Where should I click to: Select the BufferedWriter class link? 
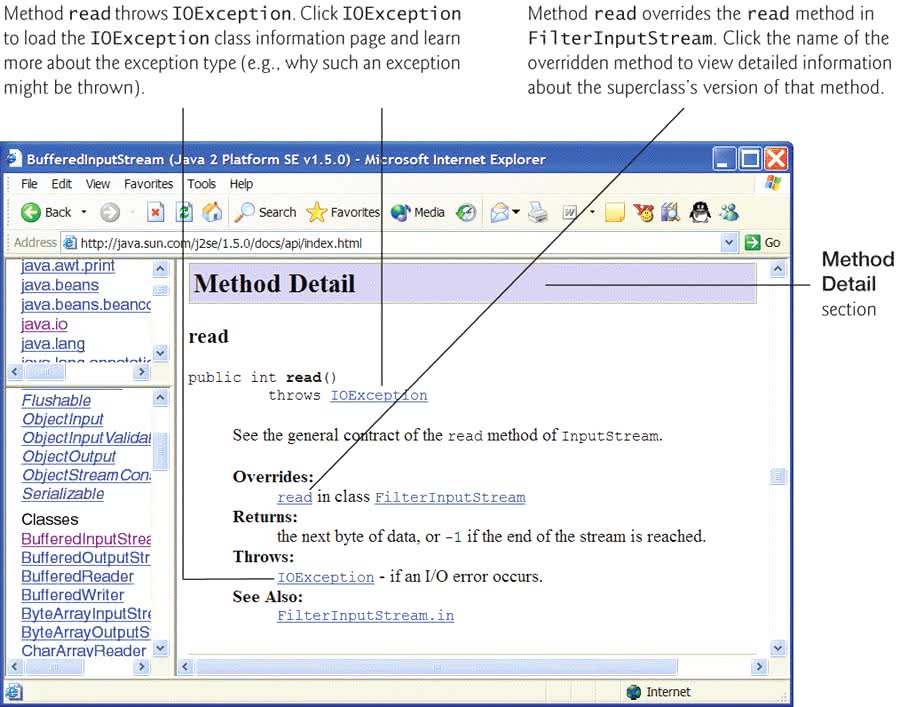pos(73,595)
